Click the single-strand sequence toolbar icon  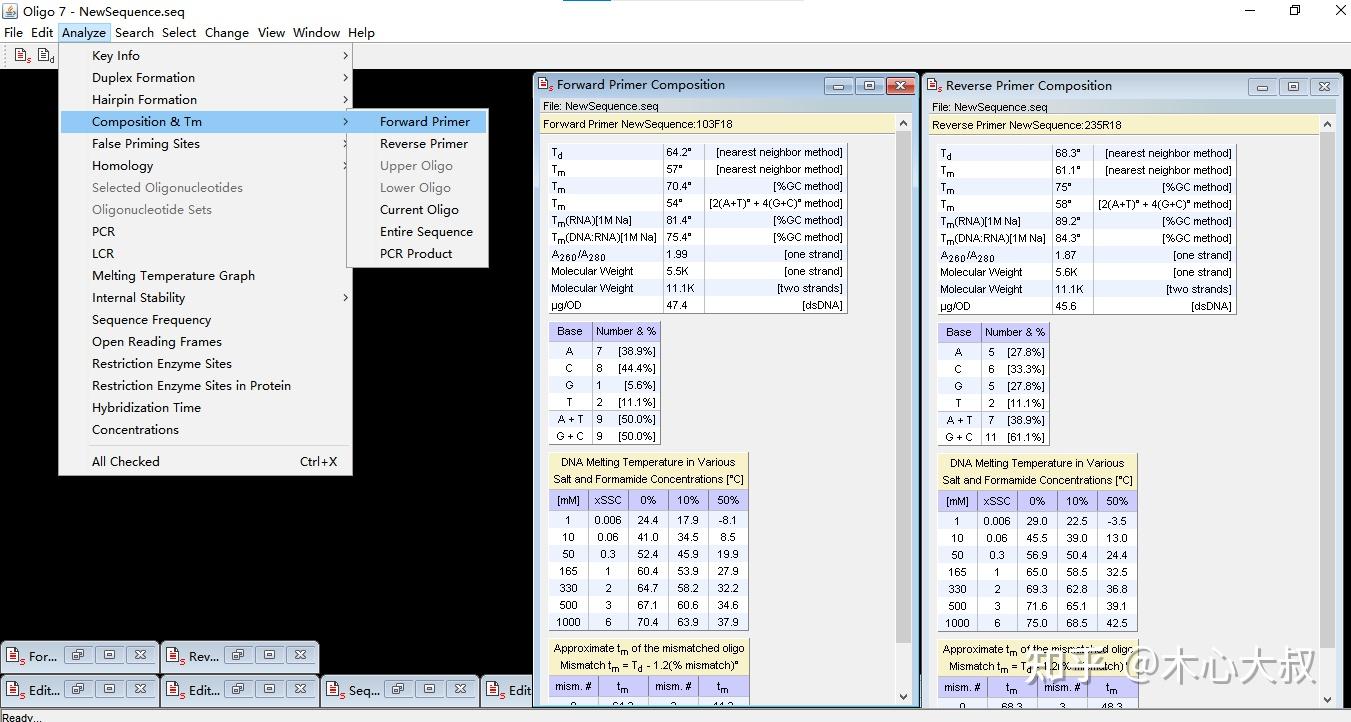(x=22, y=56)
